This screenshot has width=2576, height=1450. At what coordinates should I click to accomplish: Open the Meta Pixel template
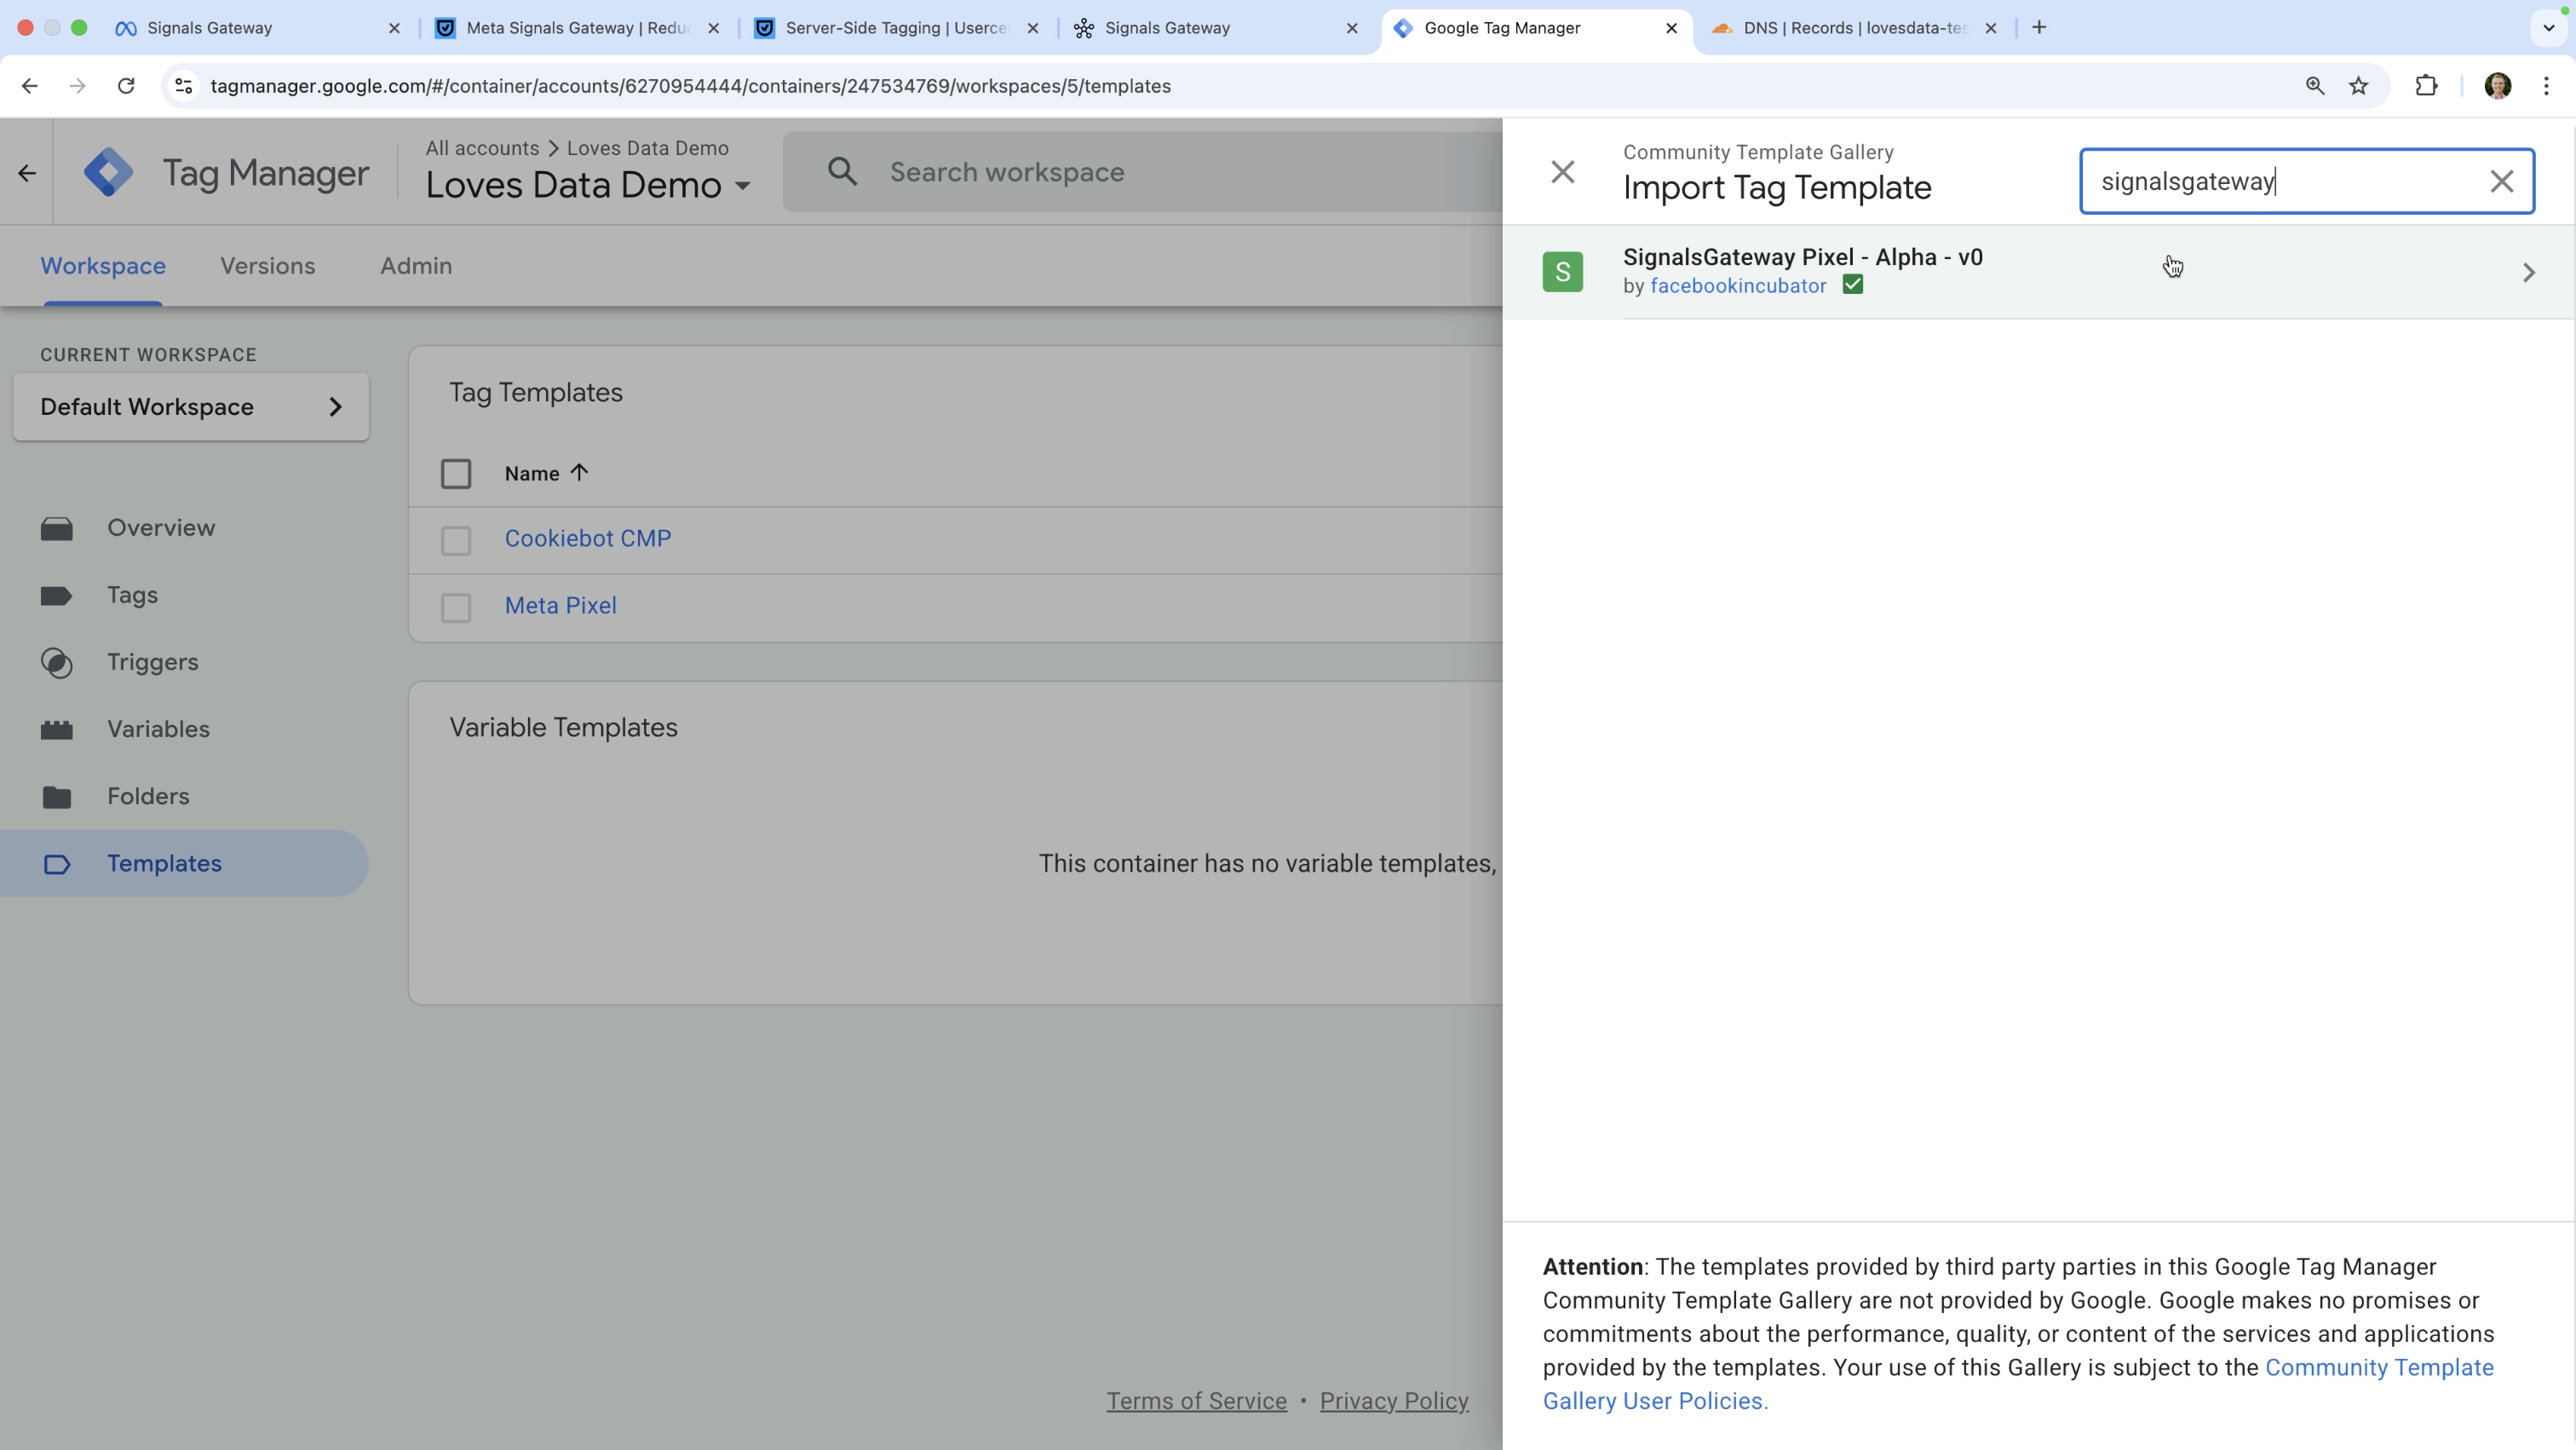click(561, 605)
